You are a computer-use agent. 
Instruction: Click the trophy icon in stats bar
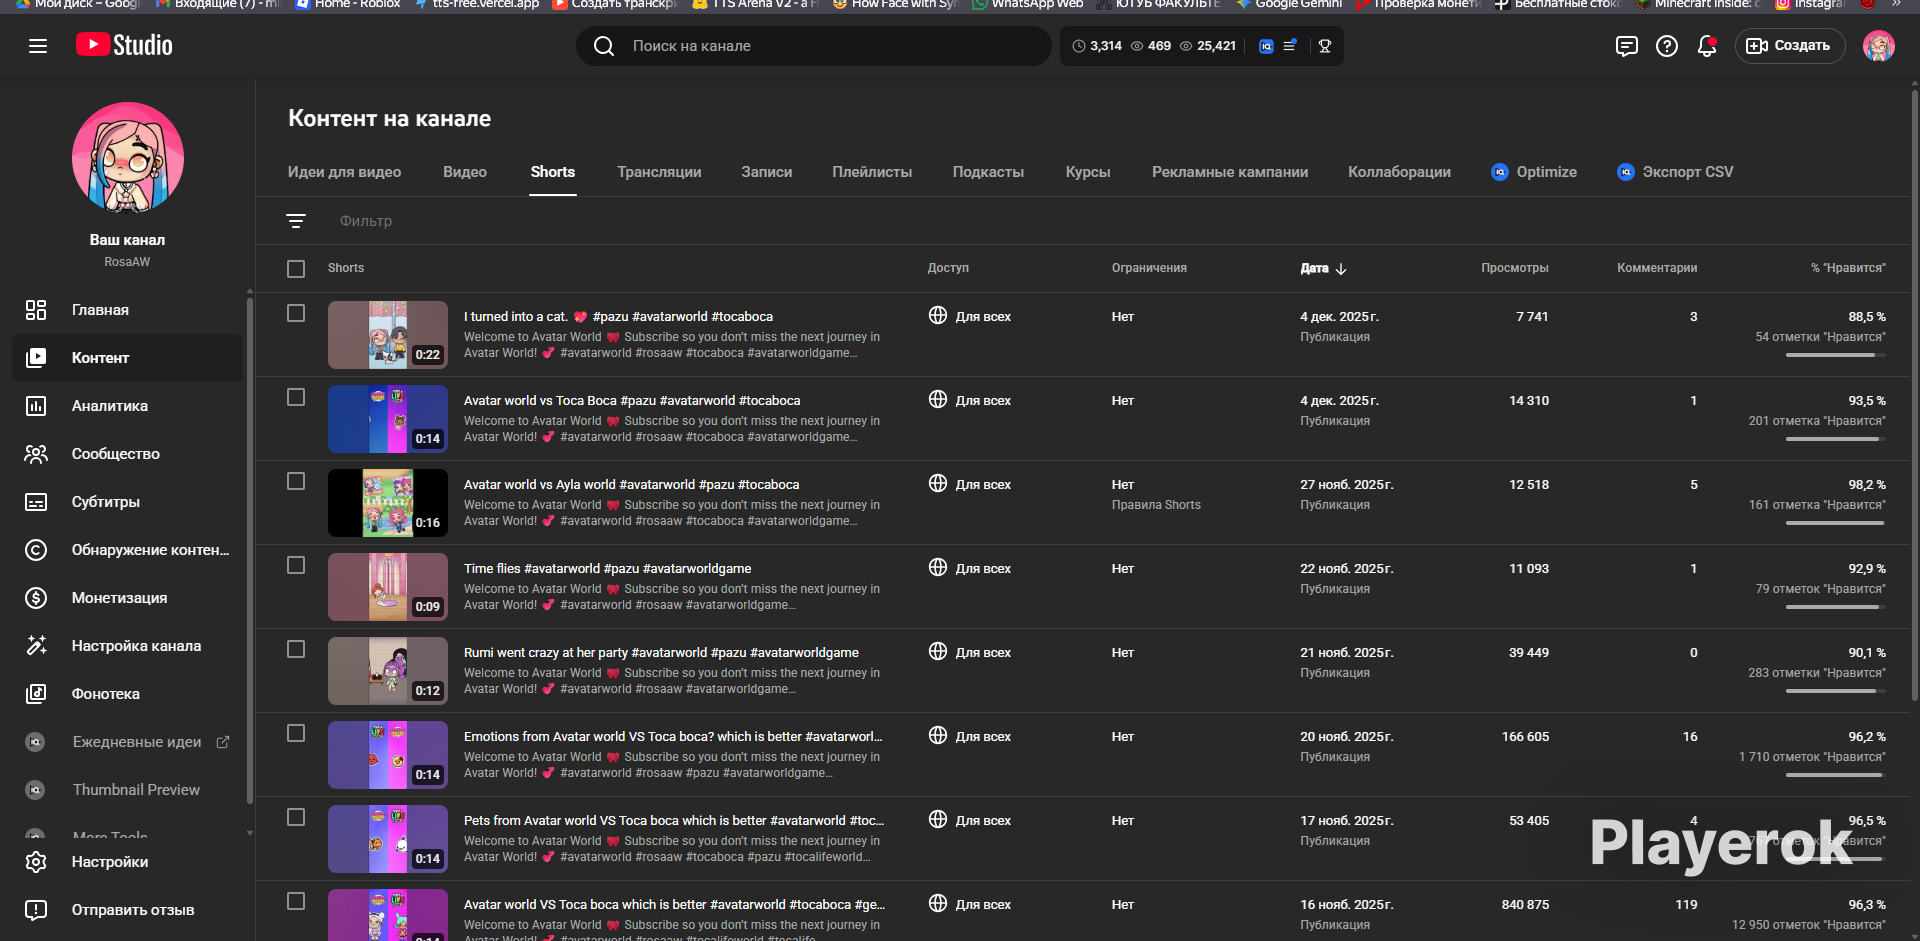click(1325, 46)
